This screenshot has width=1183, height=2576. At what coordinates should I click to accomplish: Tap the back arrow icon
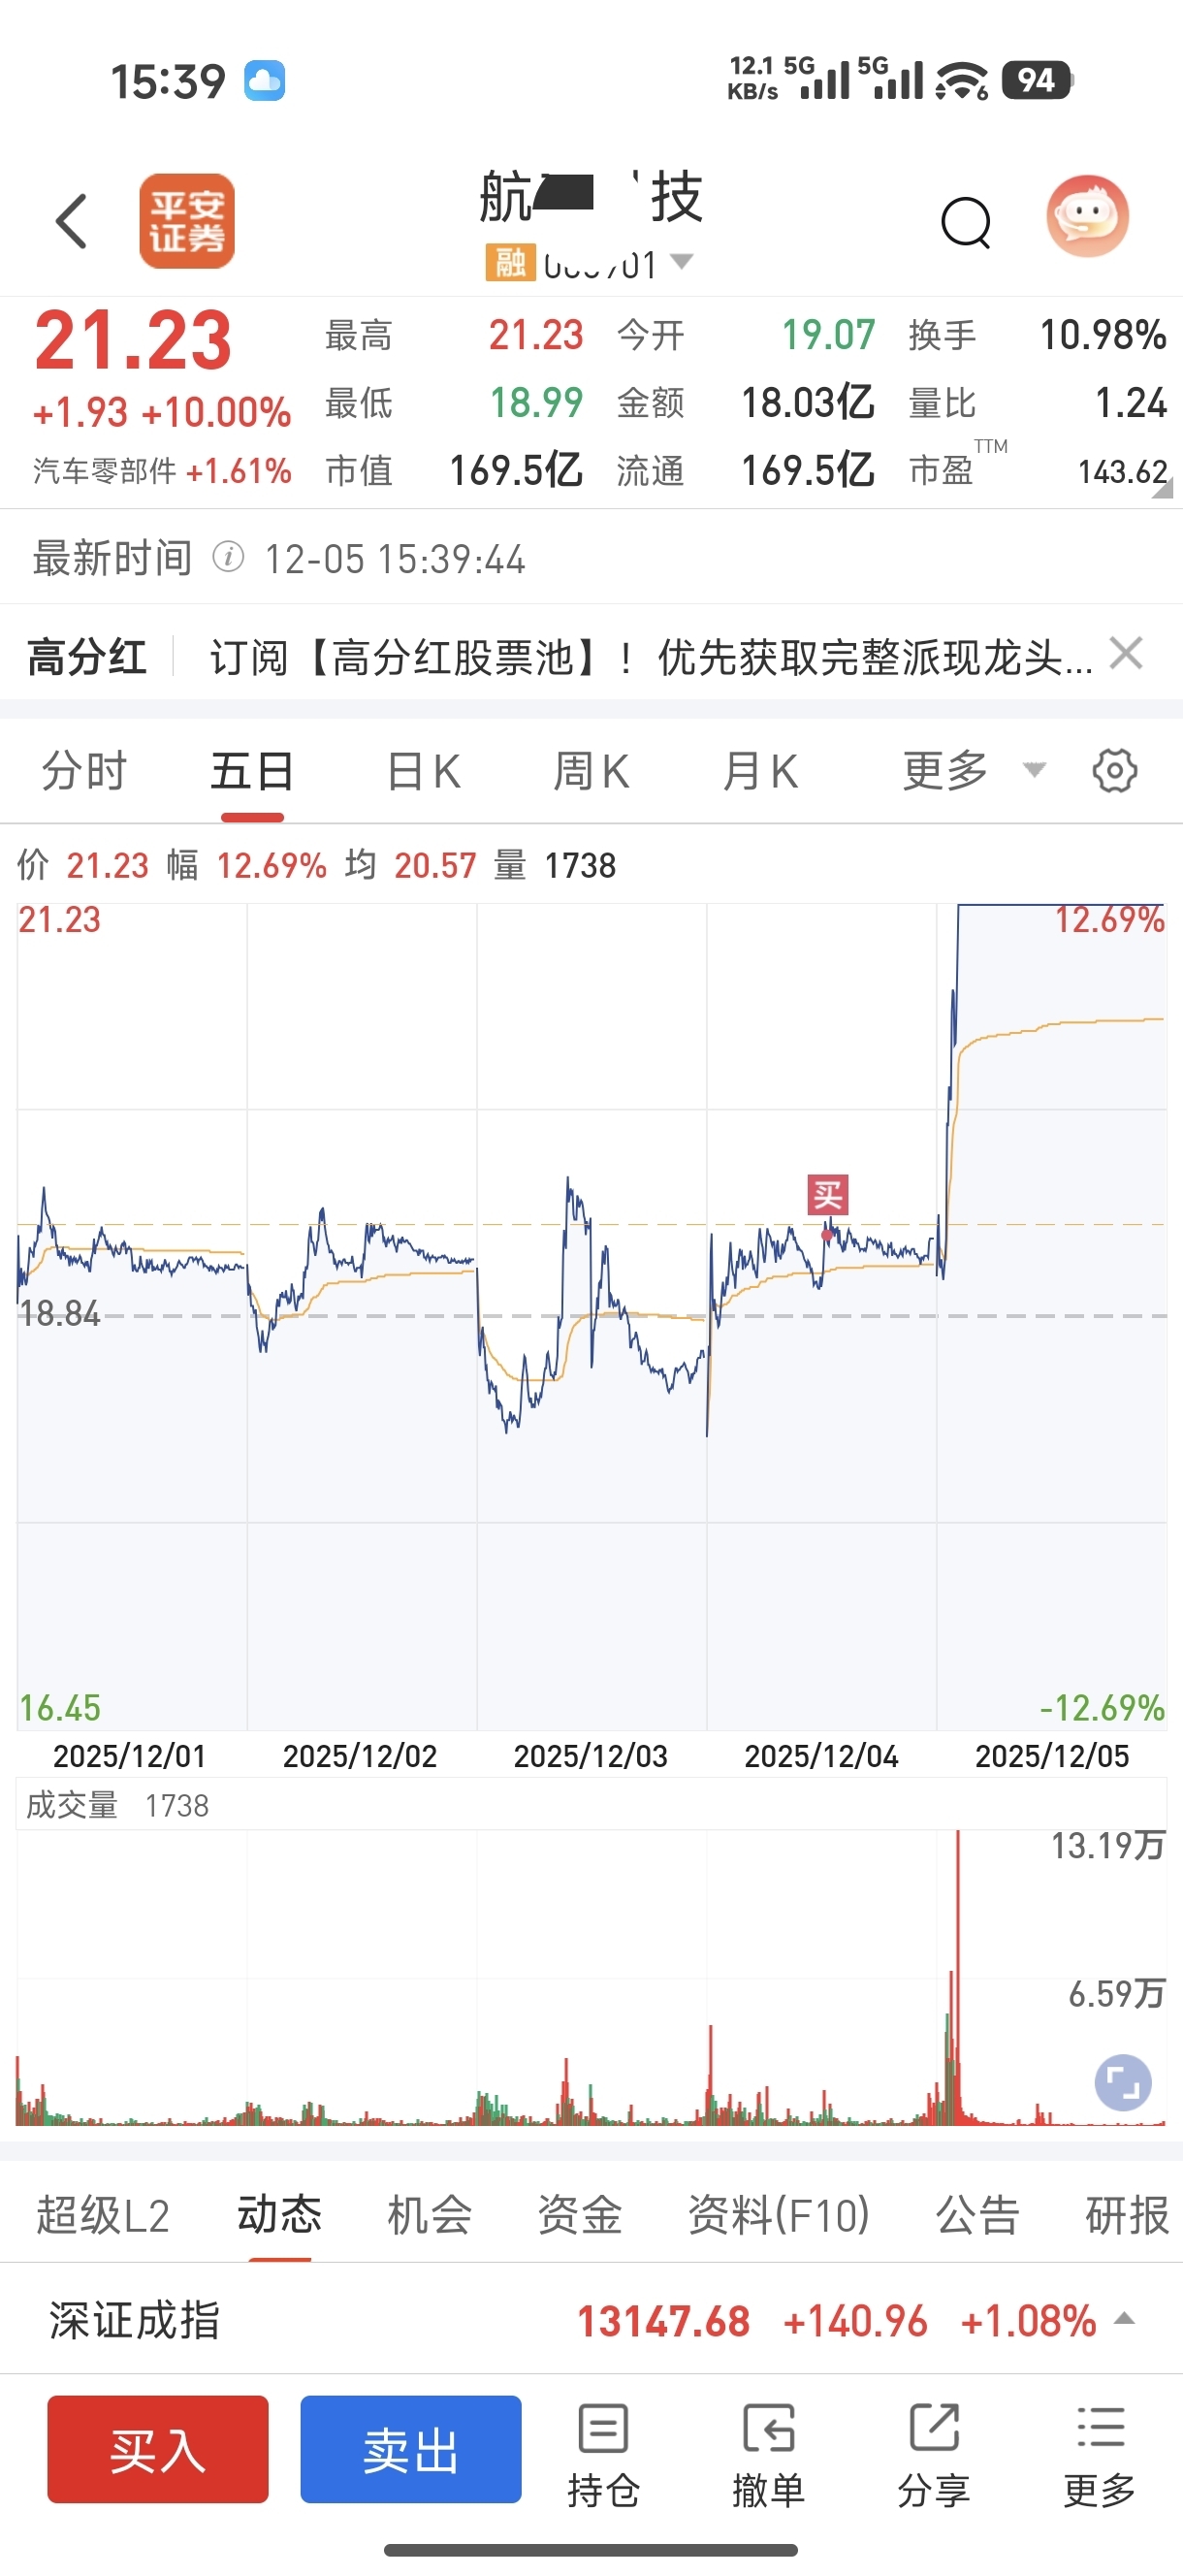[x=72, y=221]
